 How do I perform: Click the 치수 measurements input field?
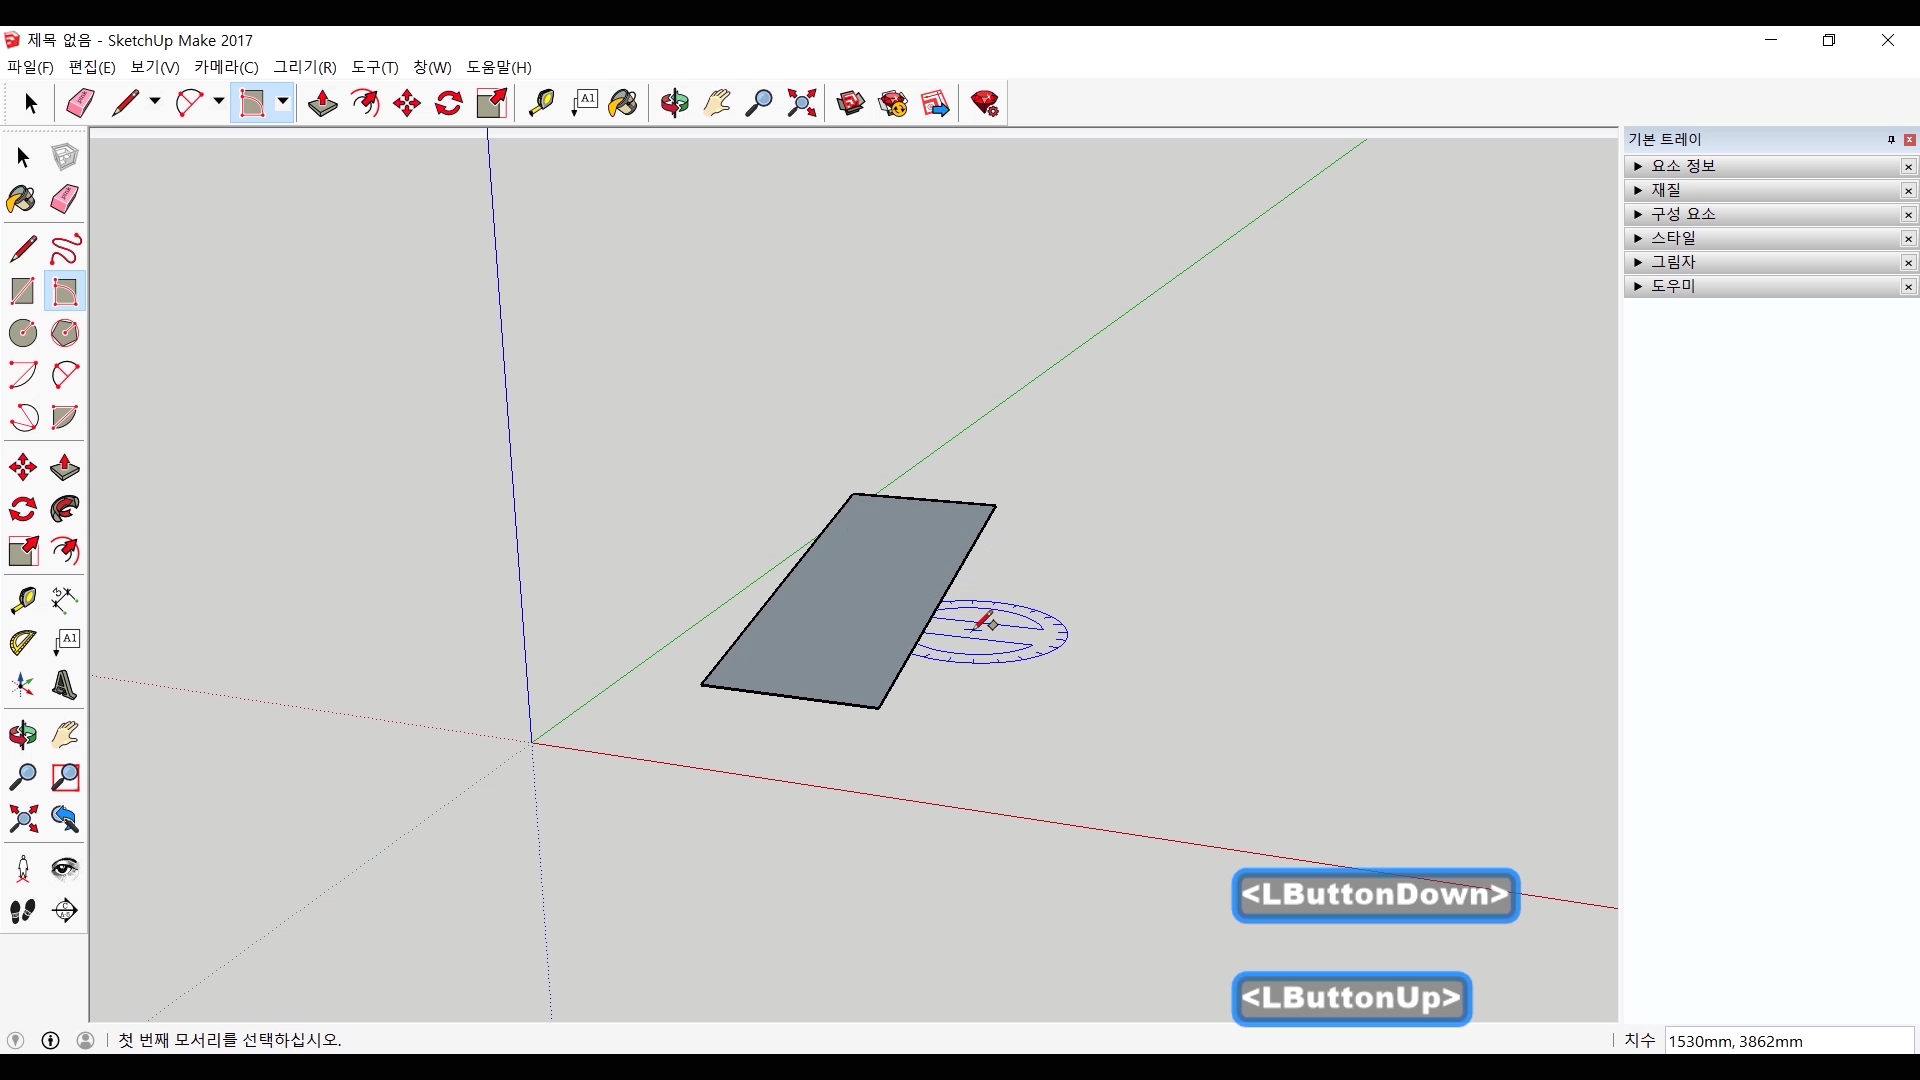point(1788,1041)
